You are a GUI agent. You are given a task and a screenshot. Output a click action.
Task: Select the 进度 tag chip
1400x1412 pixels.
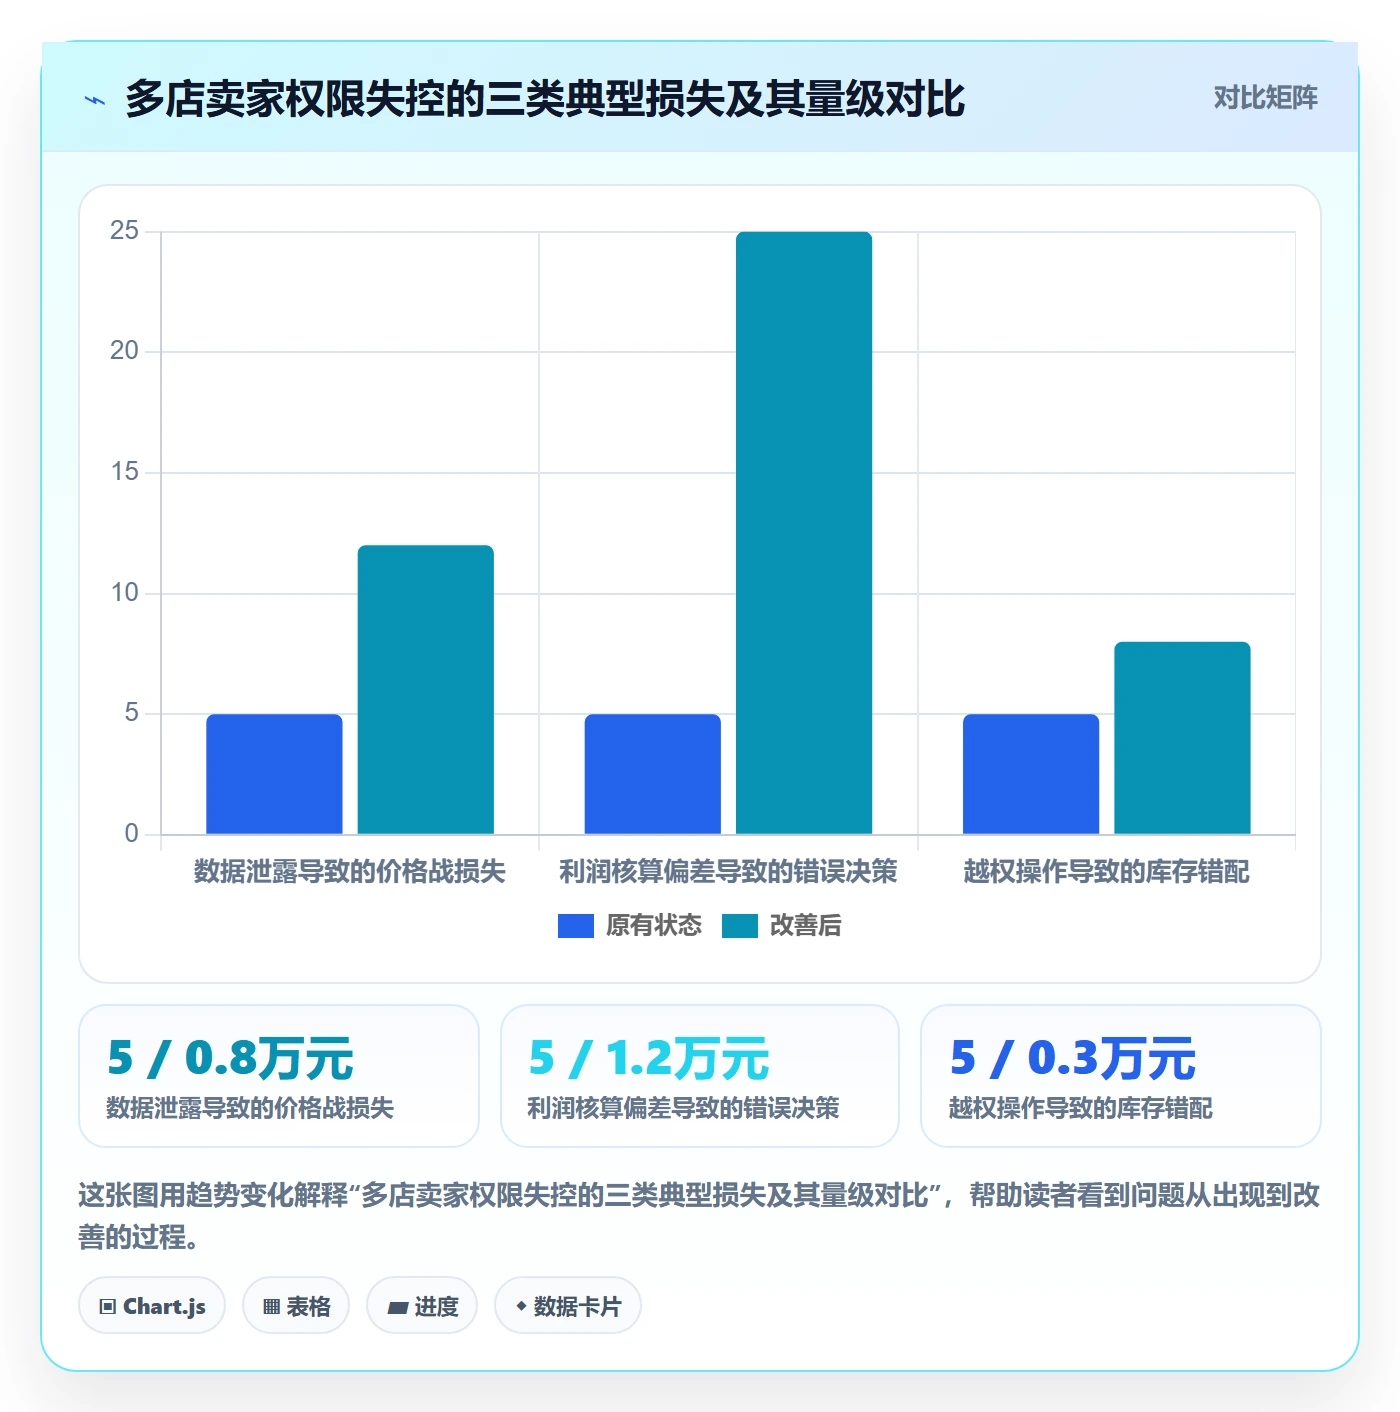coord(422,1306)
